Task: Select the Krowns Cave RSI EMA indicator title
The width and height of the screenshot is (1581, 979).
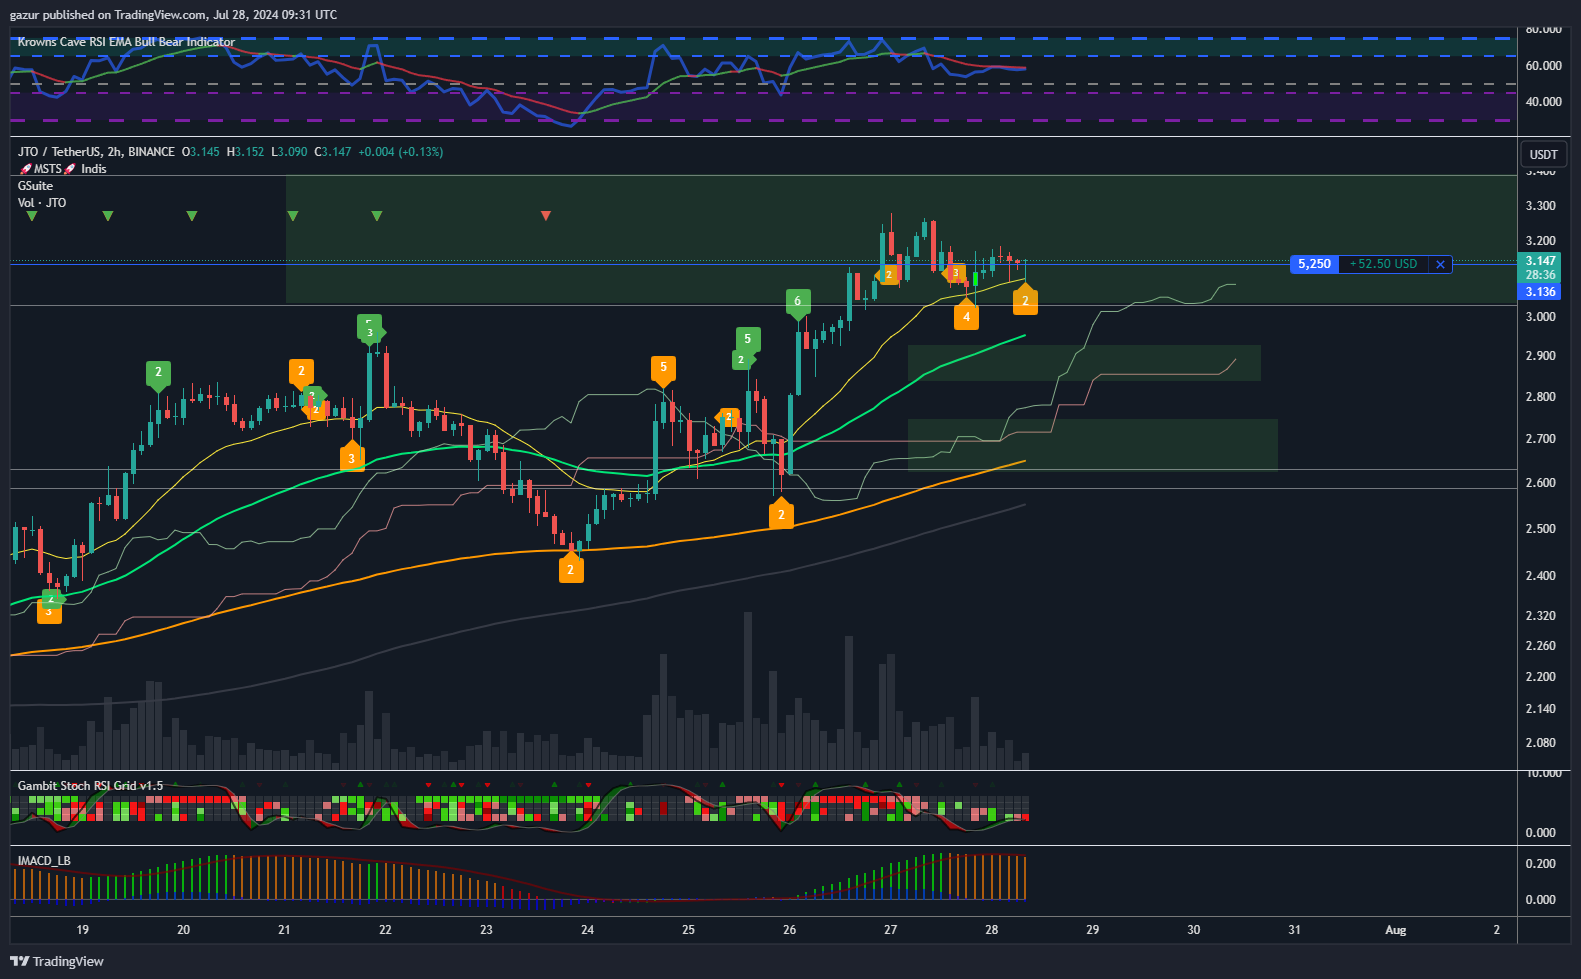Action: point(126,42)
